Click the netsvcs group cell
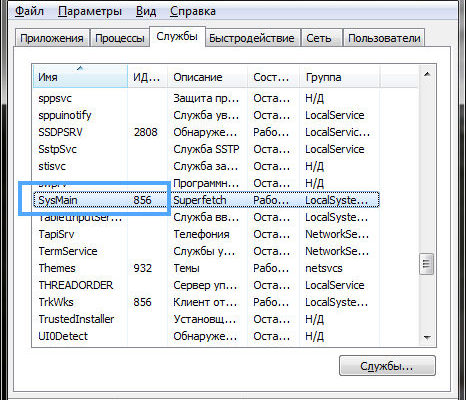 (324, 268)
